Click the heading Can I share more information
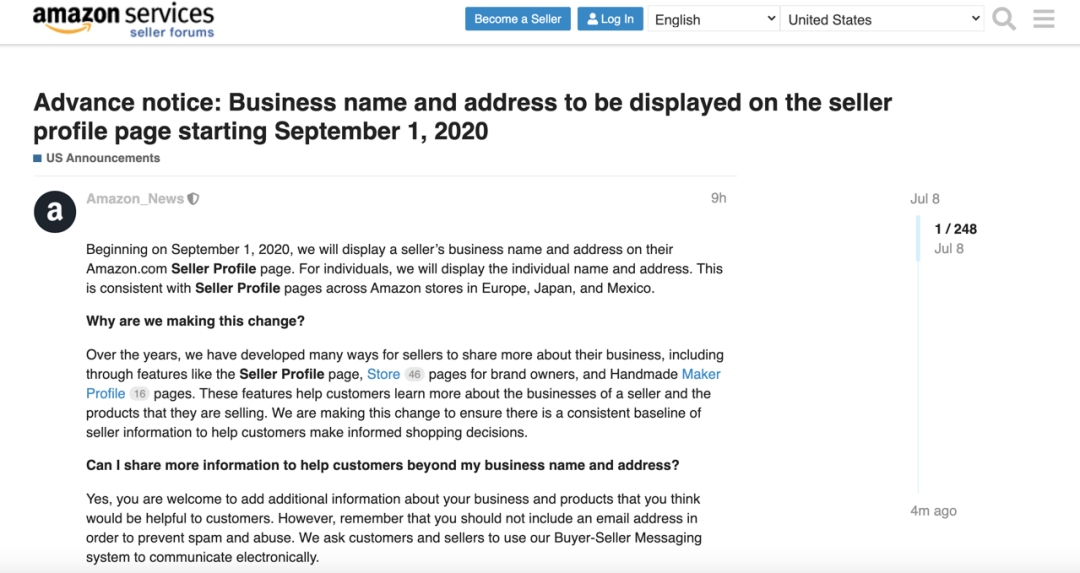Viewport: 1080px width, 573px height. click(x=382, y=466)
